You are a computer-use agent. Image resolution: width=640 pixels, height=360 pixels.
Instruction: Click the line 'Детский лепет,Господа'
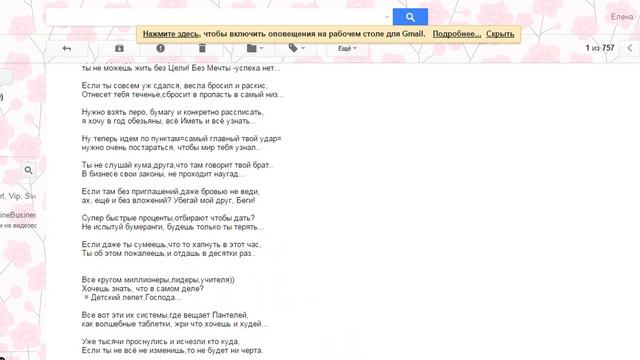(133, 298)
